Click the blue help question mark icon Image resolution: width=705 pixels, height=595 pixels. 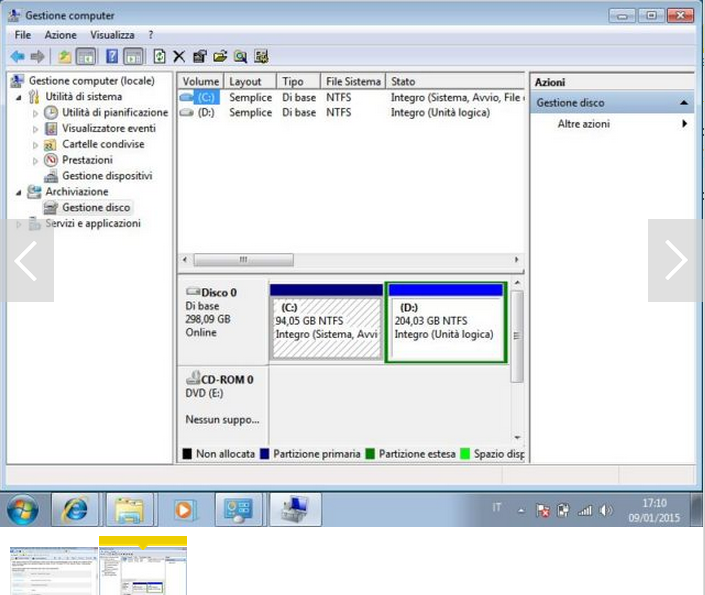[112, 57]
